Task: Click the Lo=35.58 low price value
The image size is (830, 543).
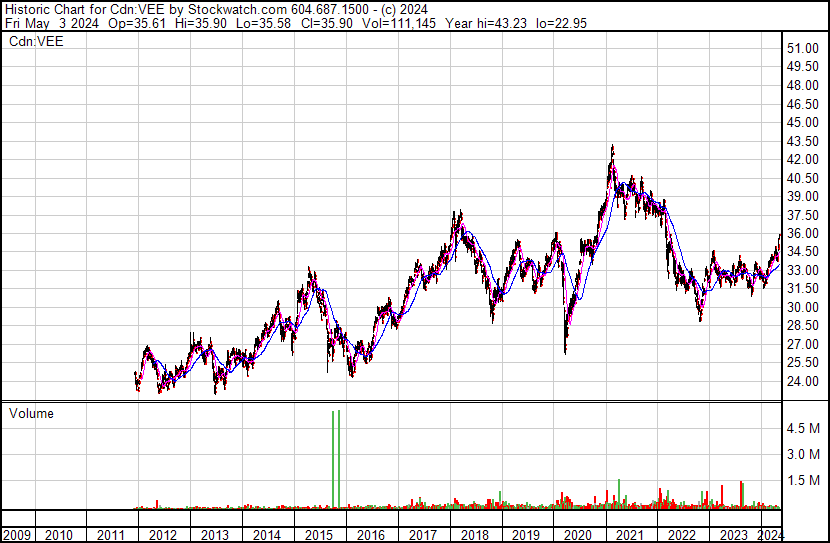Action: 263,23
